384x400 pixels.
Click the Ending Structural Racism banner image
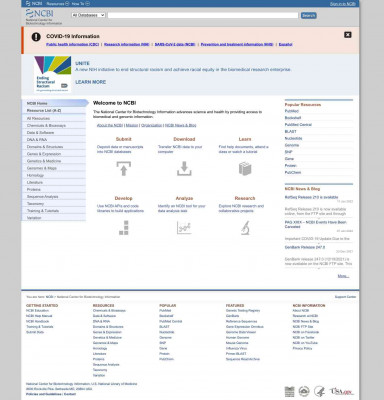[53, 74]
